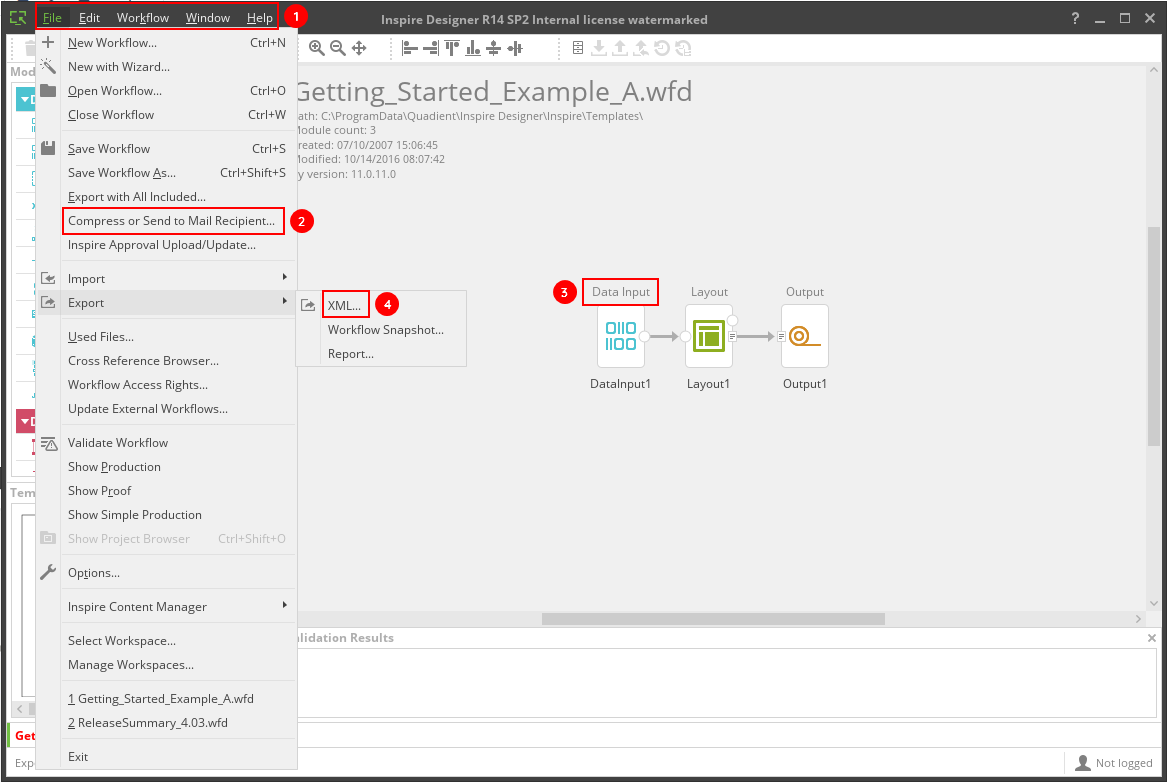
Task: Align selected modules to the bottom
Action: click(473, 48)
